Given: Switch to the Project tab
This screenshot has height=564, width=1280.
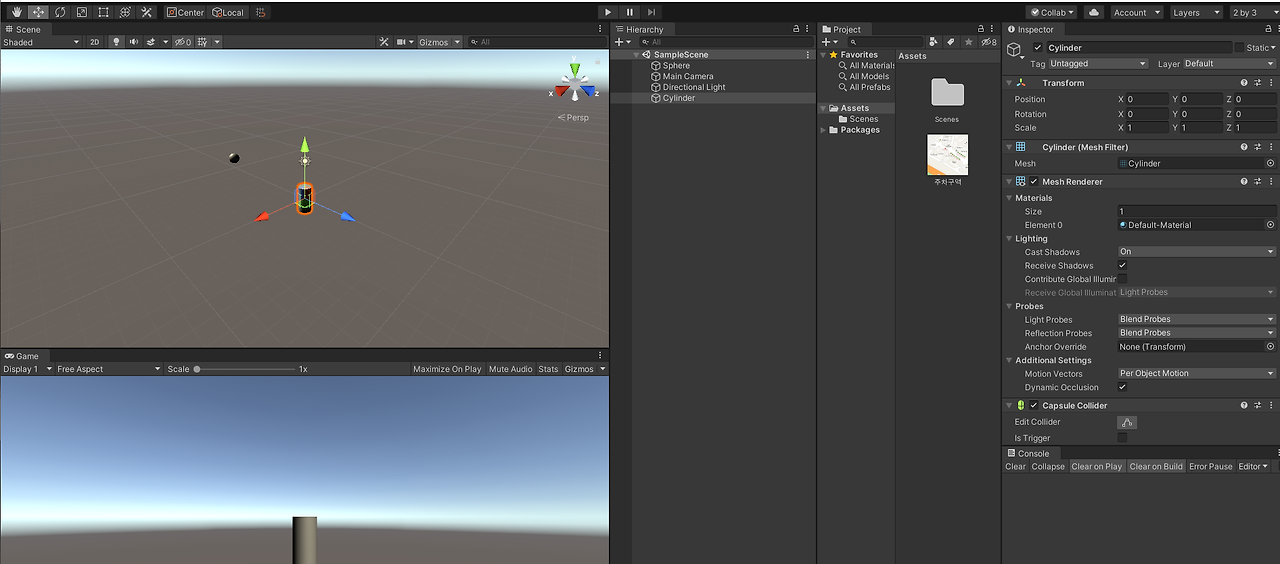Looking at the screenshot, I should [x=842, y=29].
